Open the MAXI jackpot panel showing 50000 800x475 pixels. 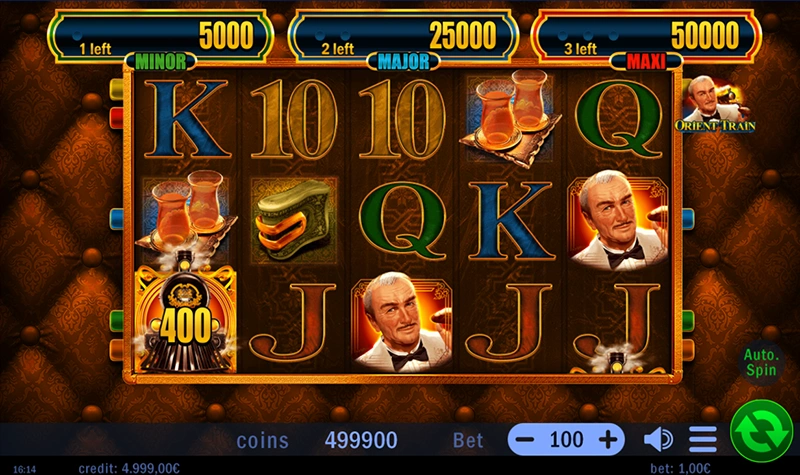646,37
